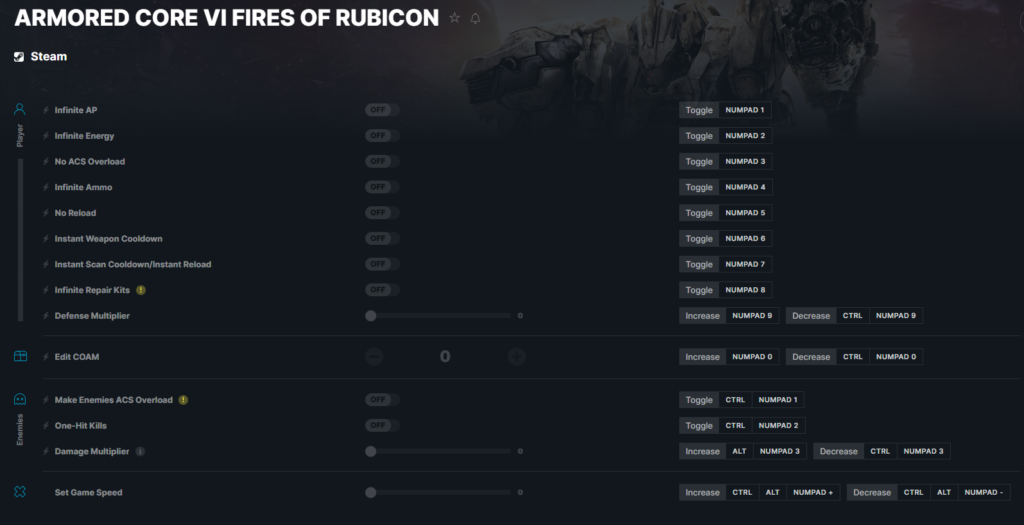Click the Toggle hotkey button for Infinite AP
Image resolution: width=1024 pixels, height=525 pixels.
pyautogui.click(x=699, y=110)
